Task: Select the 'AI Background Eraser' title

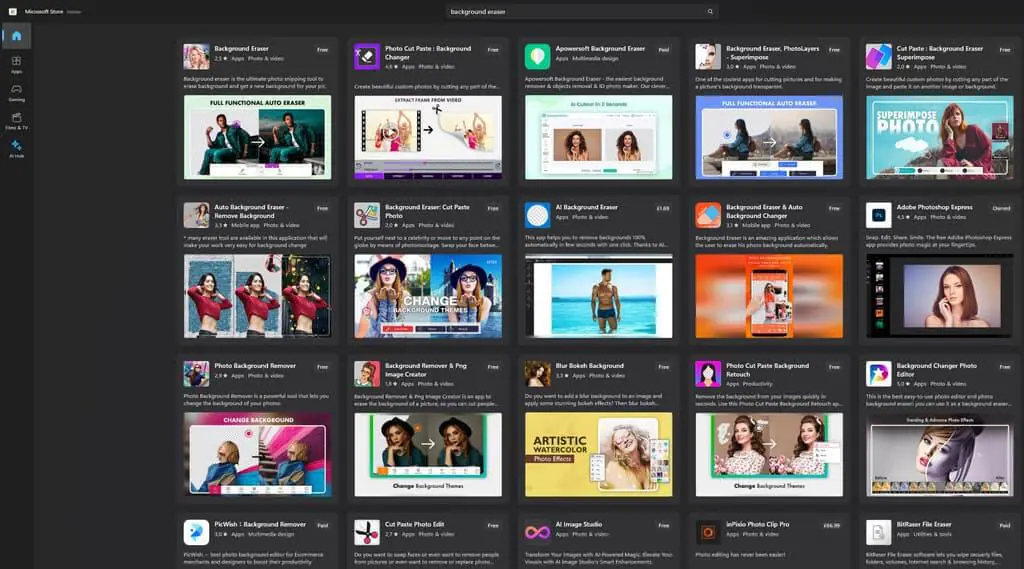Action: point(586,207)
